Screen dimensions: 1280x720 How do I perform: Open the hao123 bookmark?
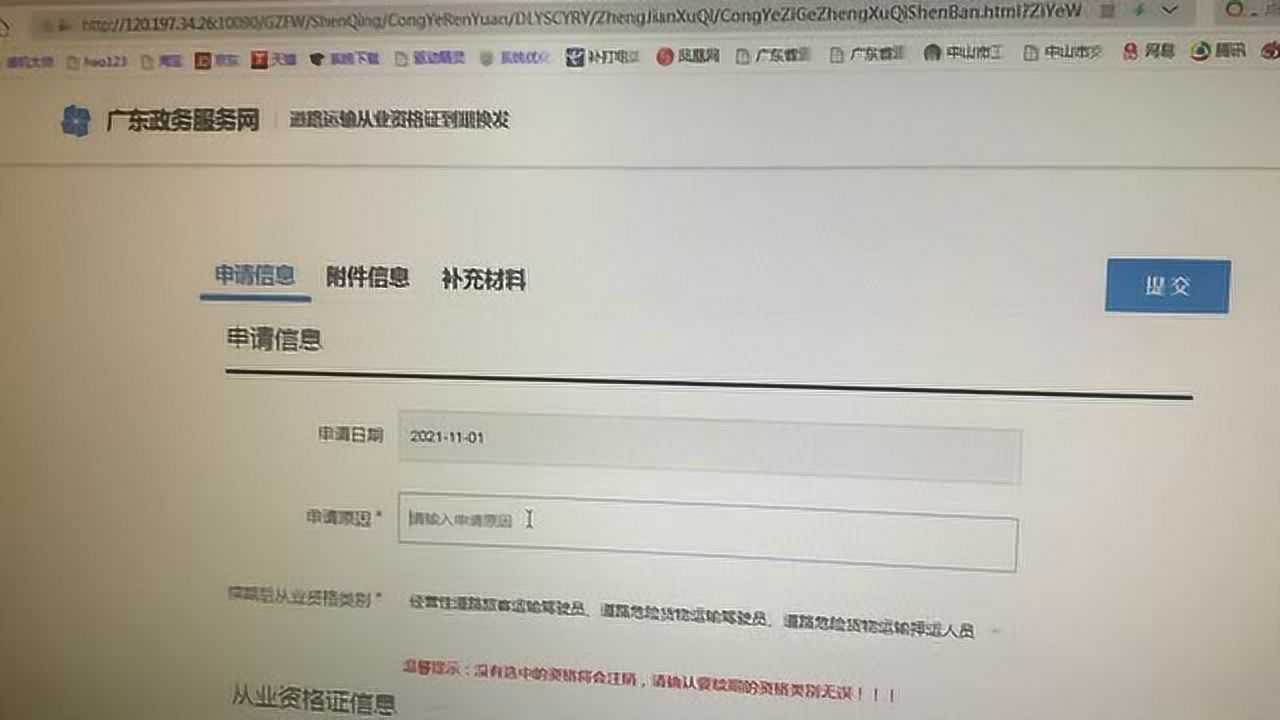click(98, 61)
